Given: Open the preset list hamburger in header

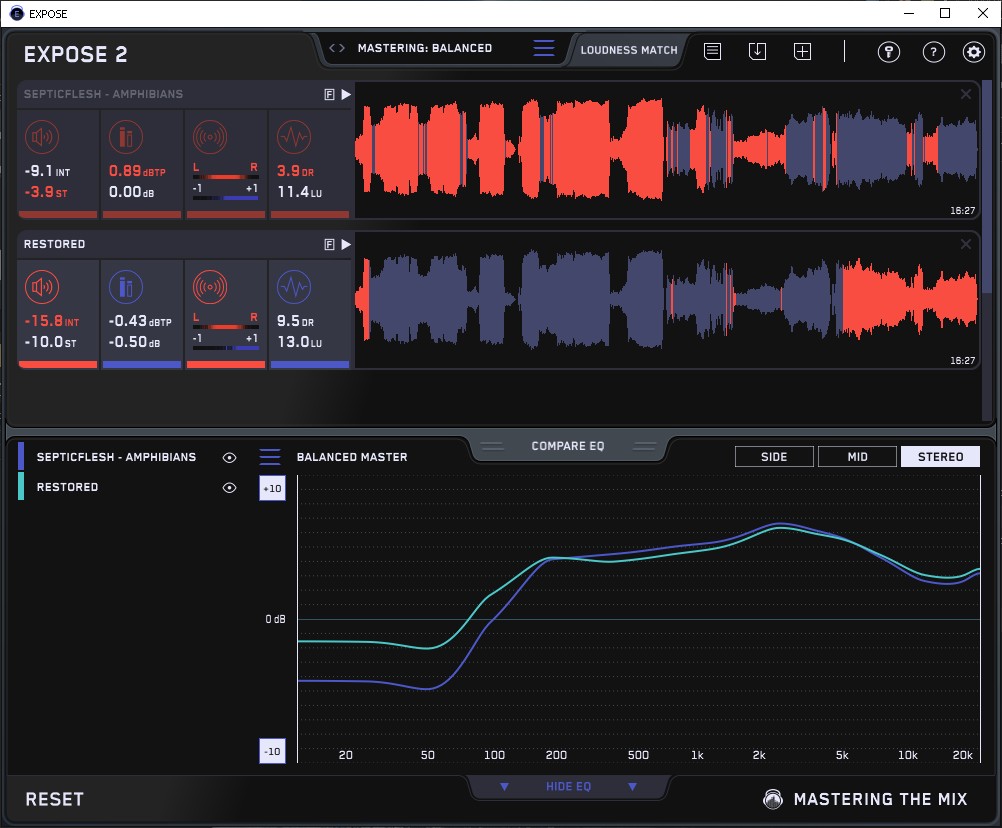Looking at the screenshot, I should coord(544,48).
